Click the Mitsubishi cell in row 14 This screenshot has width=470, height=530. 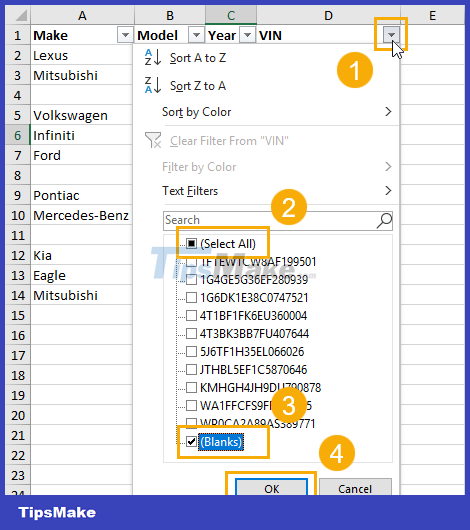pos(81,295)
